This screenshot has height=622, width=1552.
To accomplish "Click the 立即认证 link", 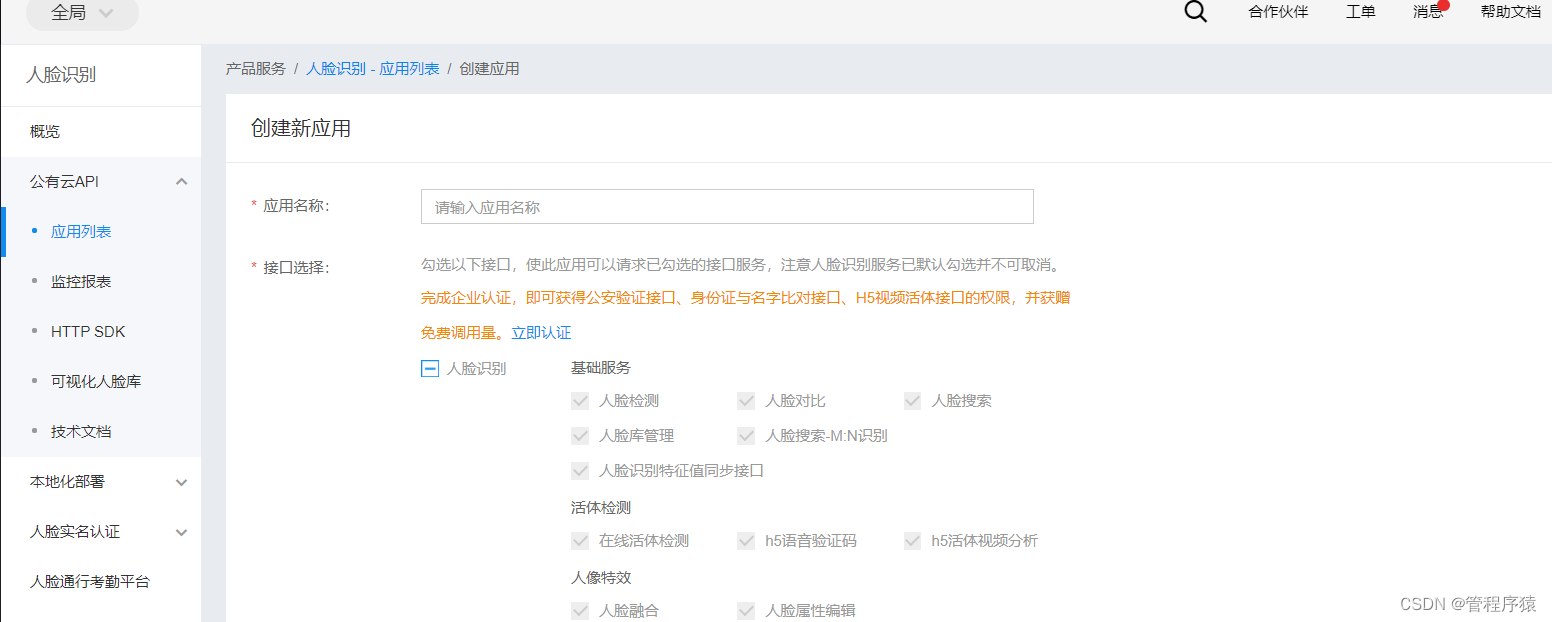I will tap(541, 333).
